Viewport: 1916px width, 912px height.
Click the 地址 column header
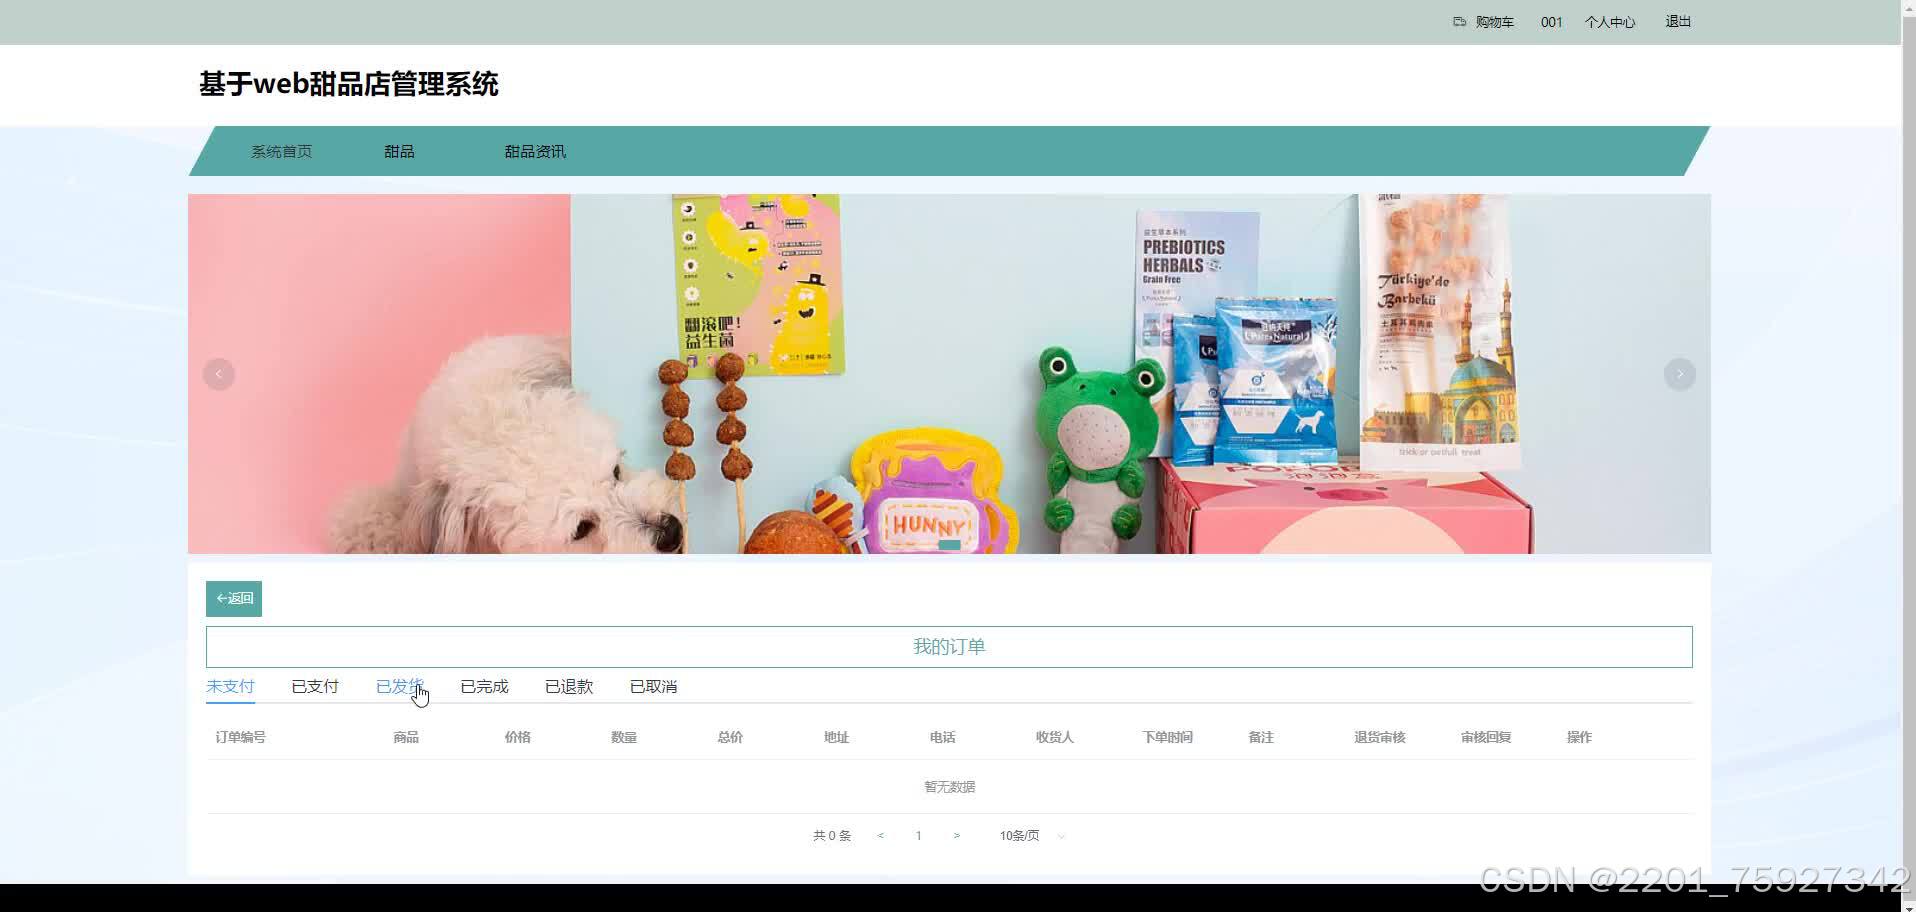pos(836,737)
